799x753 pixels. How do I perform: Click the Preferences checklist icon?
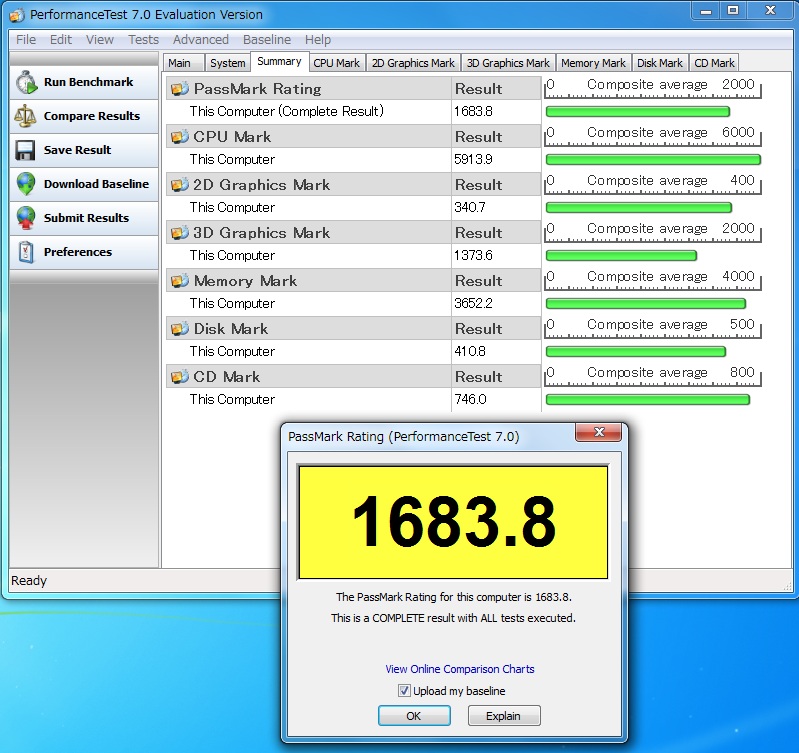(25, 252)
